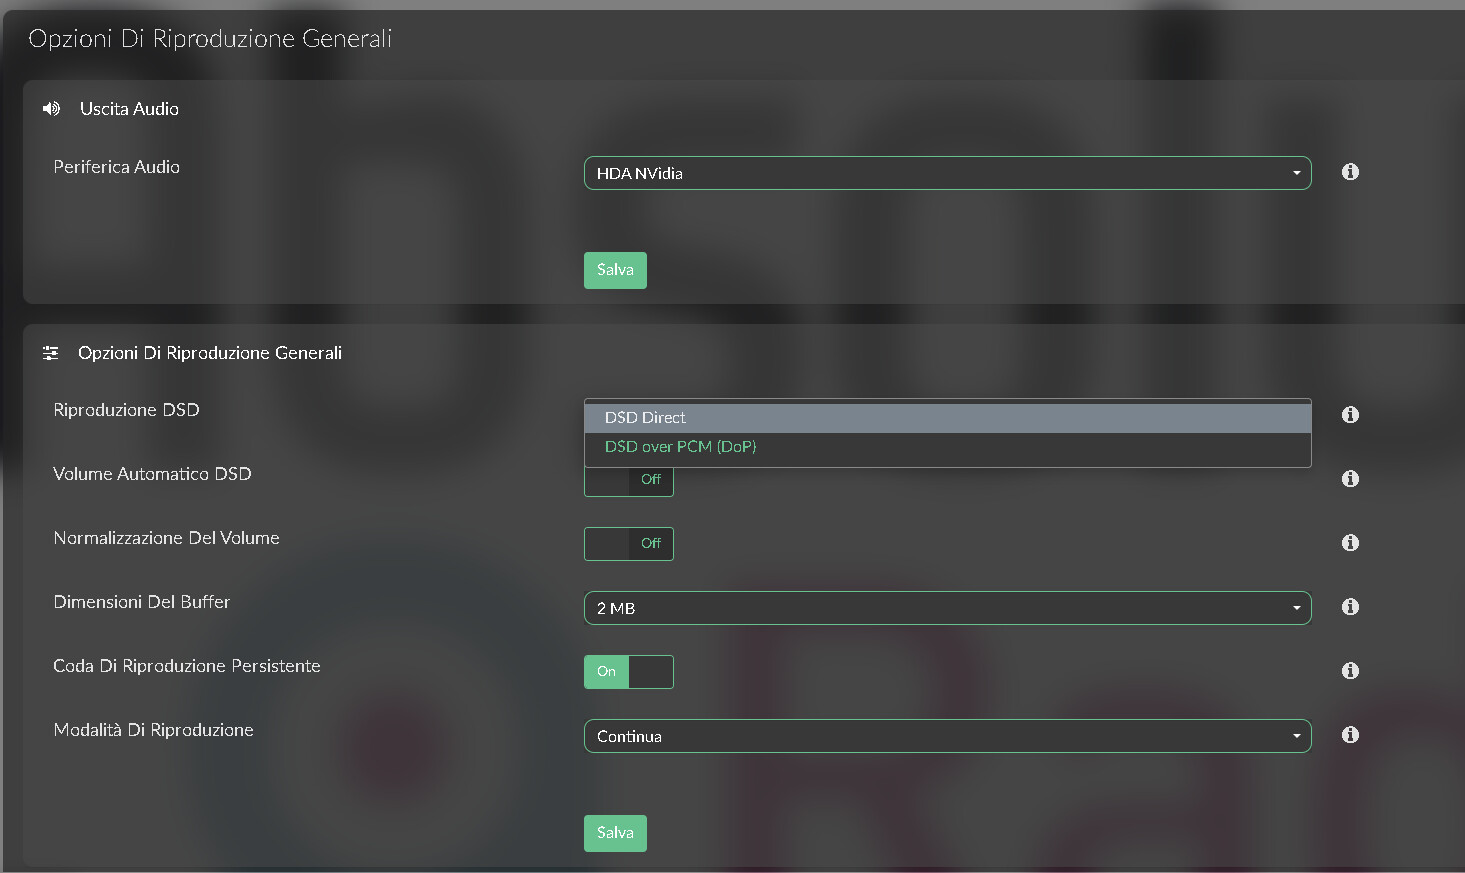Open Modalità Di Riproduzione Continua dropdown

(947, 736)
